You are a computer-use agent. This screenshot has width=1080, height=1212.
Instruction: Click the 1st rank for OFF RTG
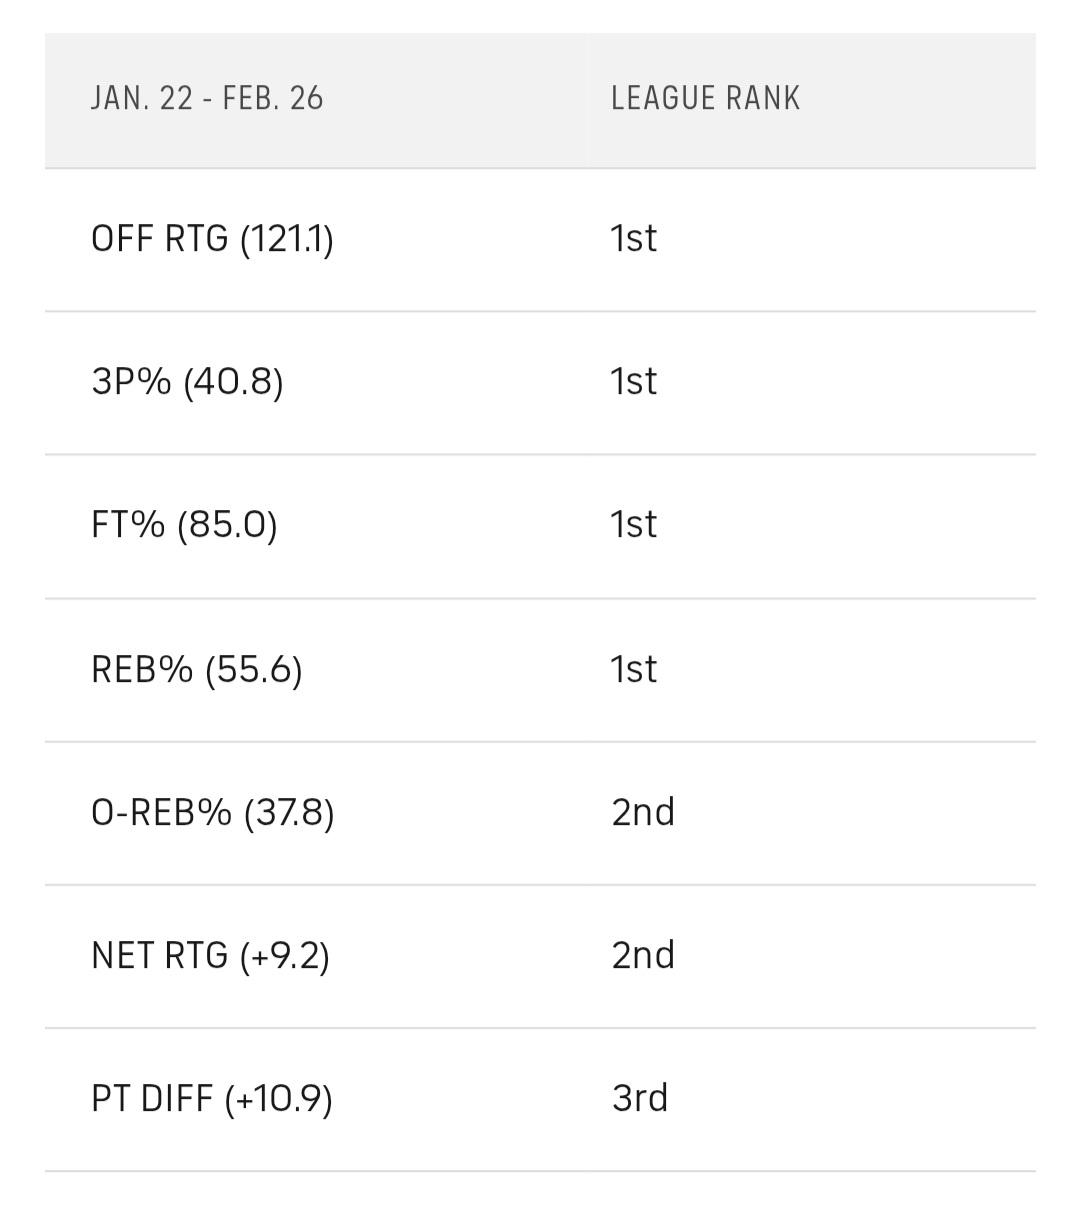pyautogui.click(x=633, y=239)
